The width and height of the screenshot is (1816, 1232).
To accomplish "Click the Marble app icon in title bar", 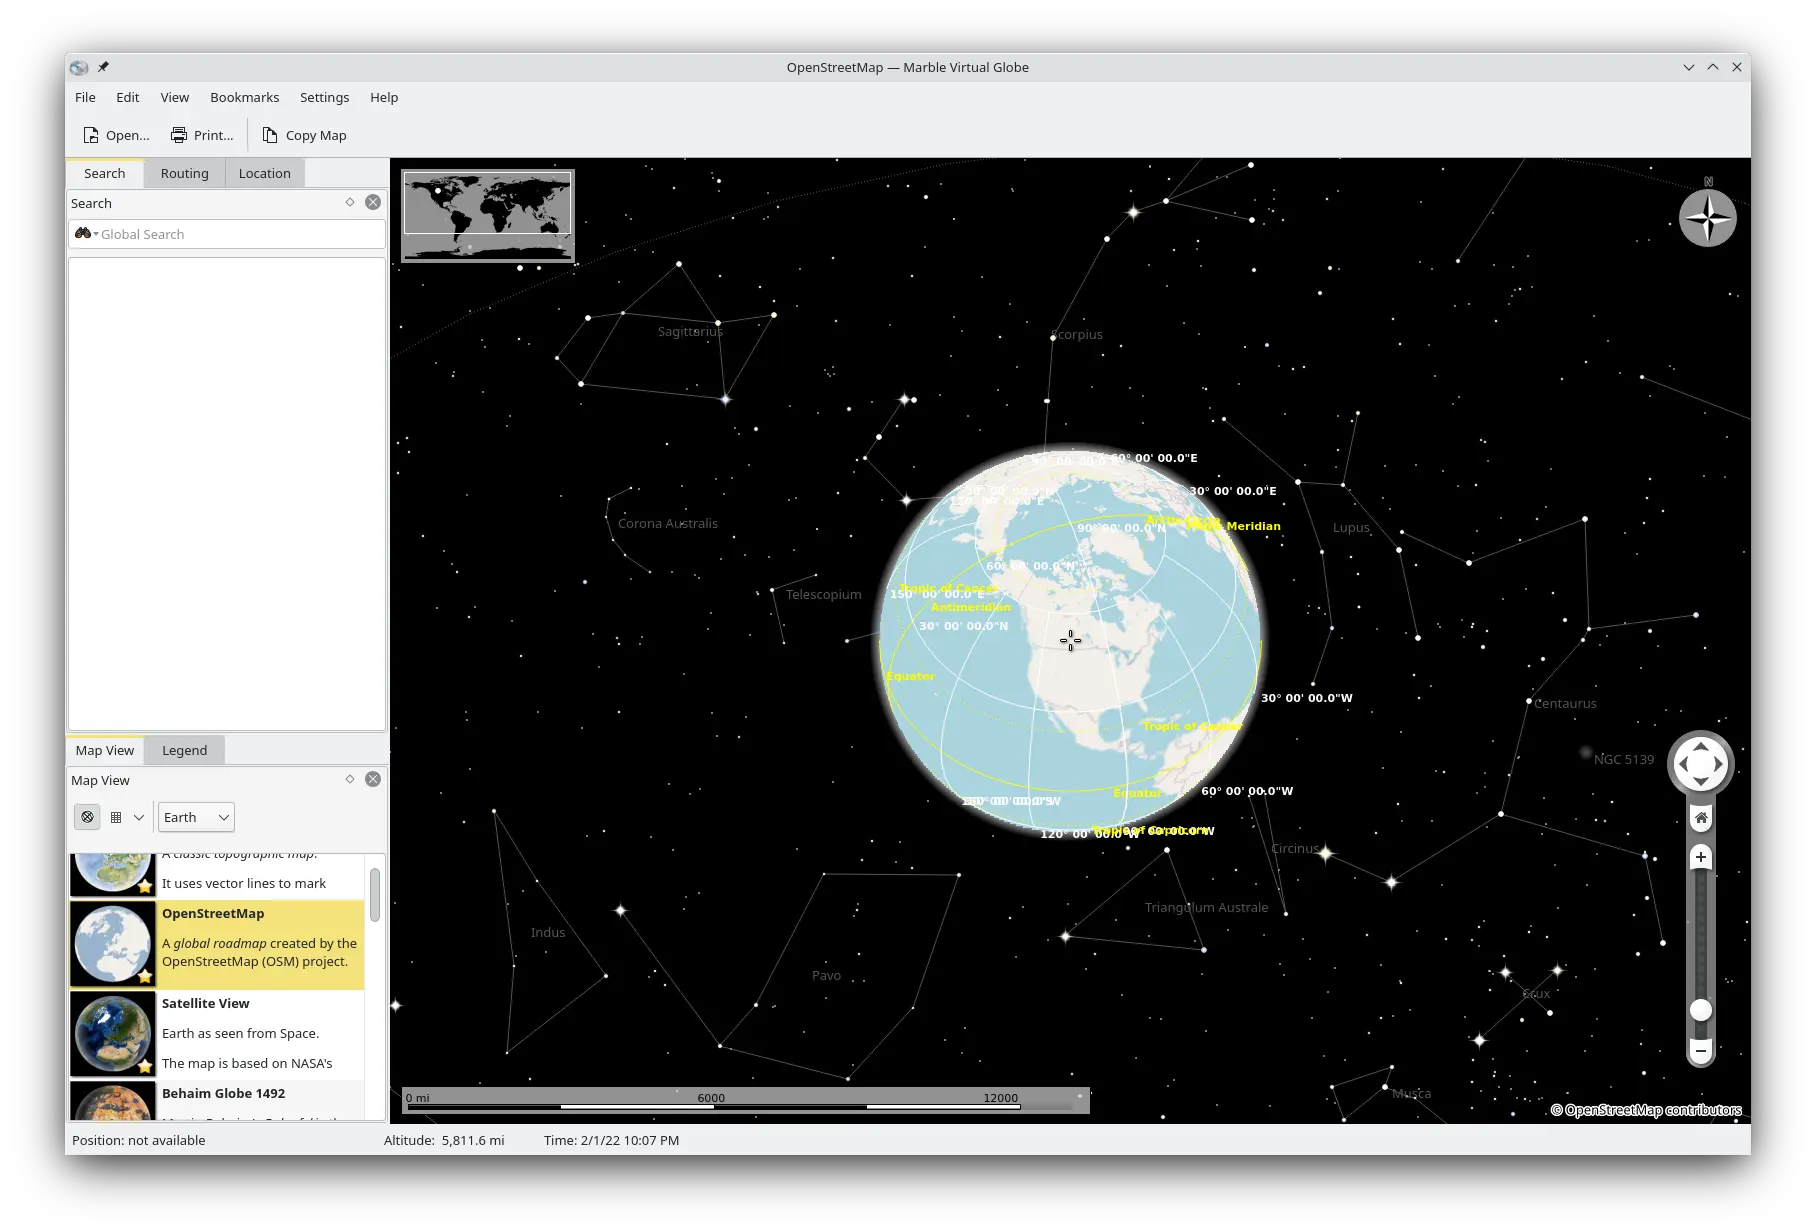I will [x=79, y=67].
